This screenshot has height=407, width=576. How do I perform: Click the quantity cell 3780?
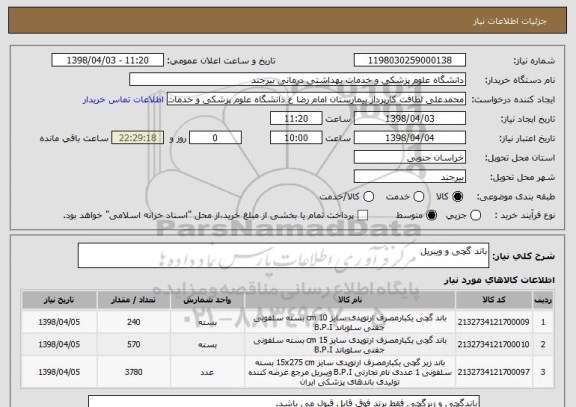pyautogui.click(x=133, y=372)
